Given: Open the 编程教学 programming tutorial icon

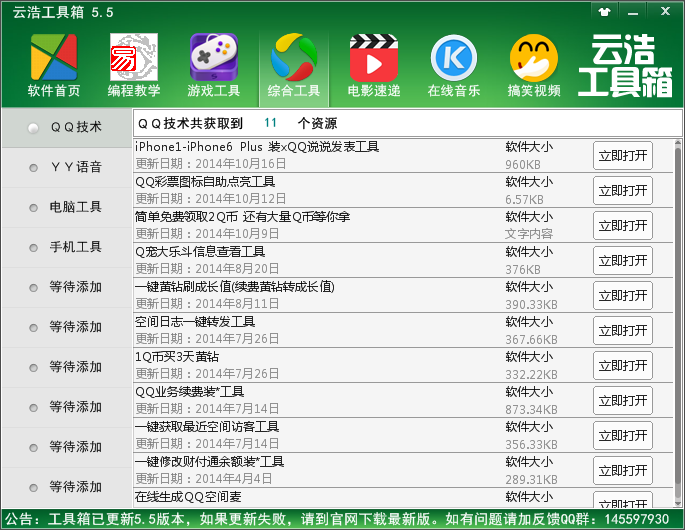Looking at the screenshot, I should click(134, 66).
